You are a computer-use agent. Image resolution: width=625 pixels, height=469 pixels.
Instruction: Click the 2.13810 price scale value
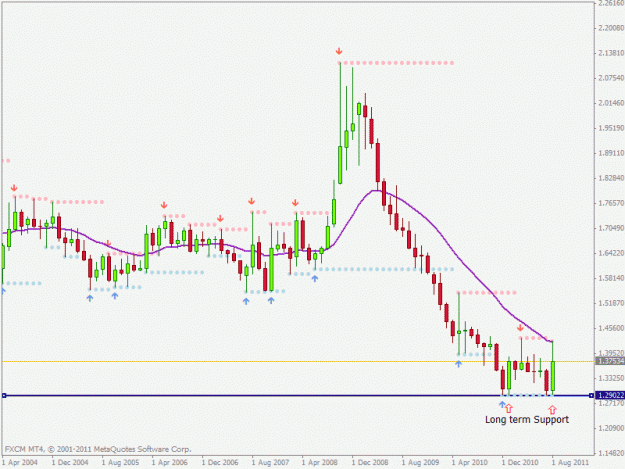tap(611, 53)
